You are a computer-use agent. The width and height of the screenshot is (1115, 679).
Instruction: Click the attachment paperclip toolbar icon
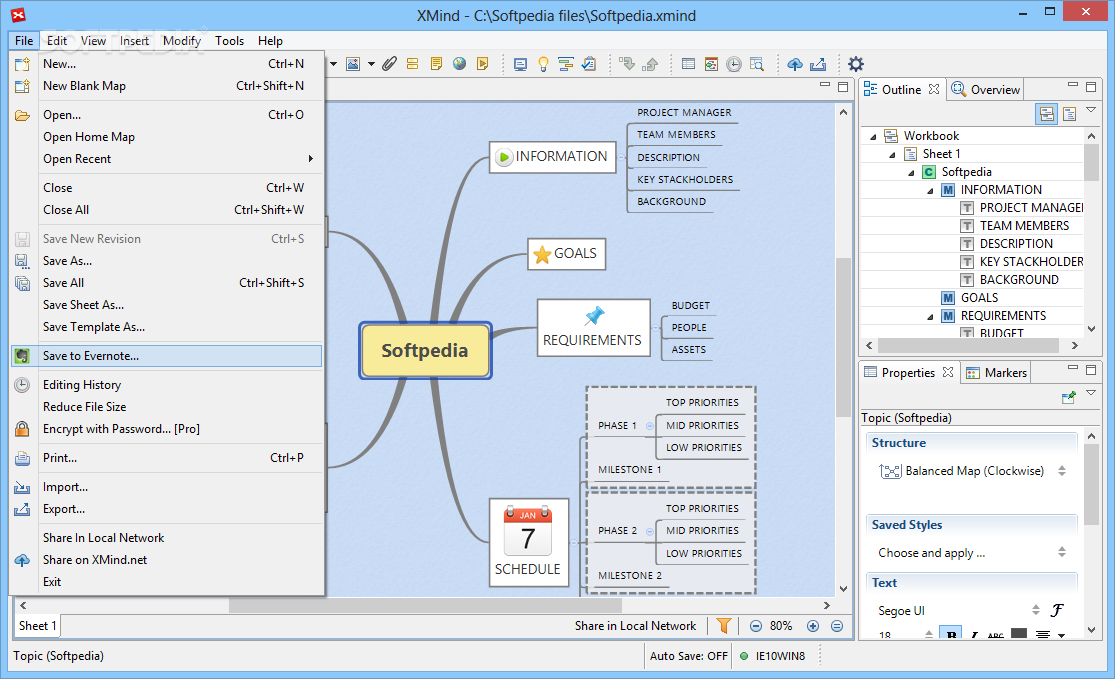(x=389, y=64)
